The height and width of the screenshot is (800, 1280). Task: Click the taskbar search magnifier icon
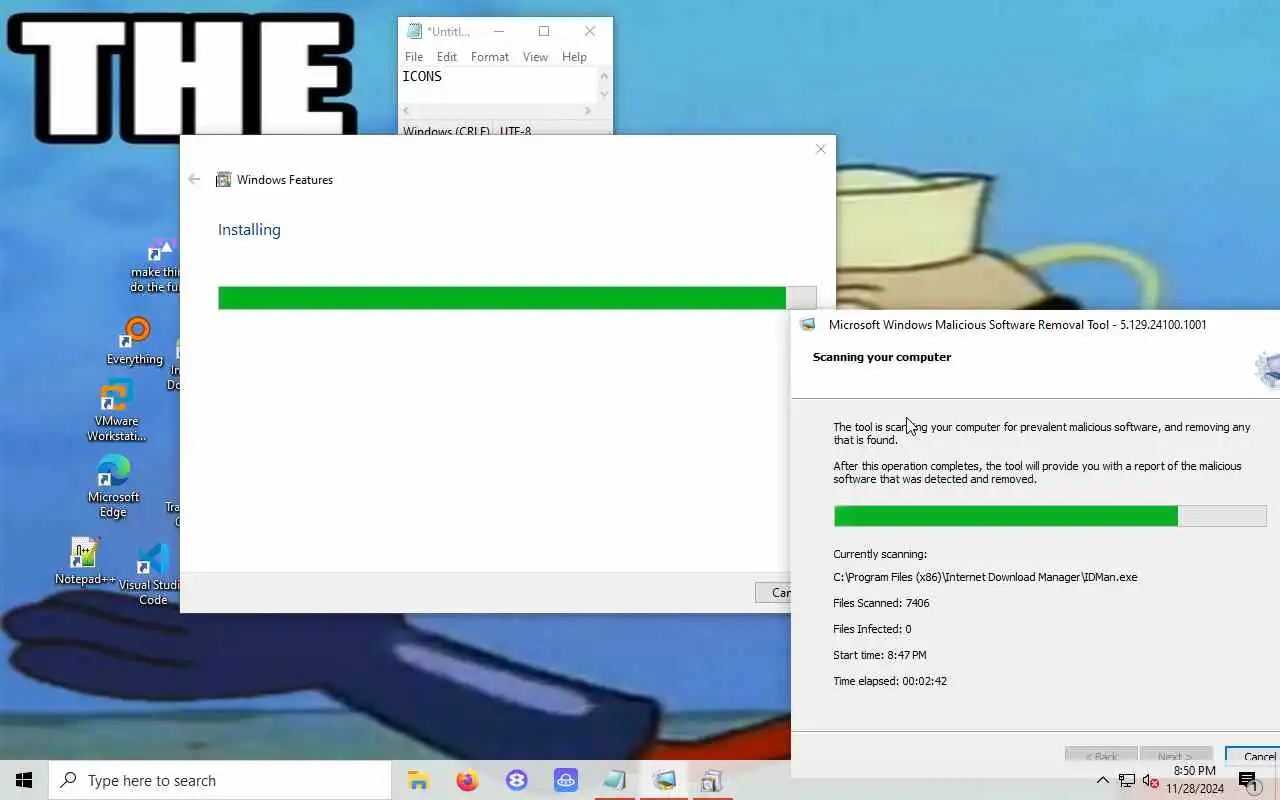[68, 780]
